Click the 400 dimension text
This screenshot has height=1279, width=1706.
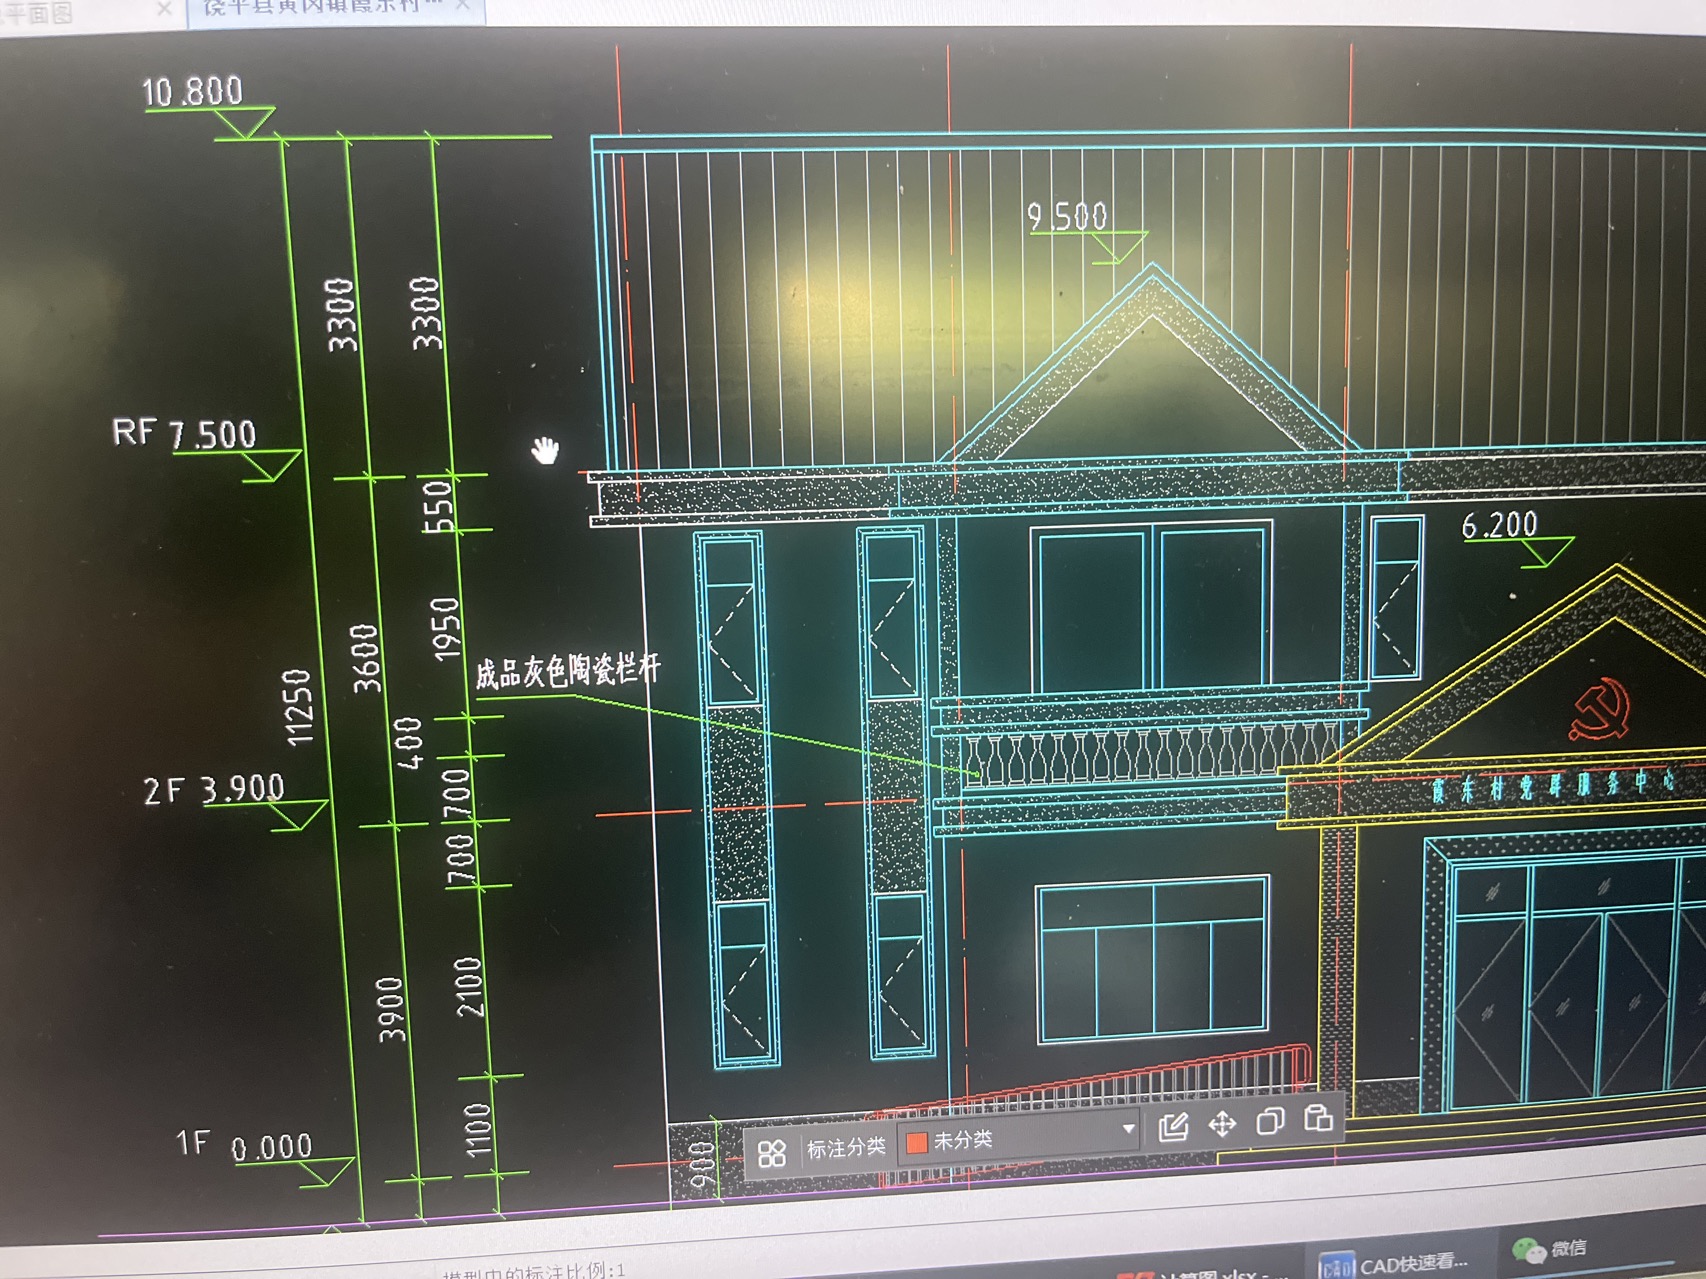click(409, 742)
